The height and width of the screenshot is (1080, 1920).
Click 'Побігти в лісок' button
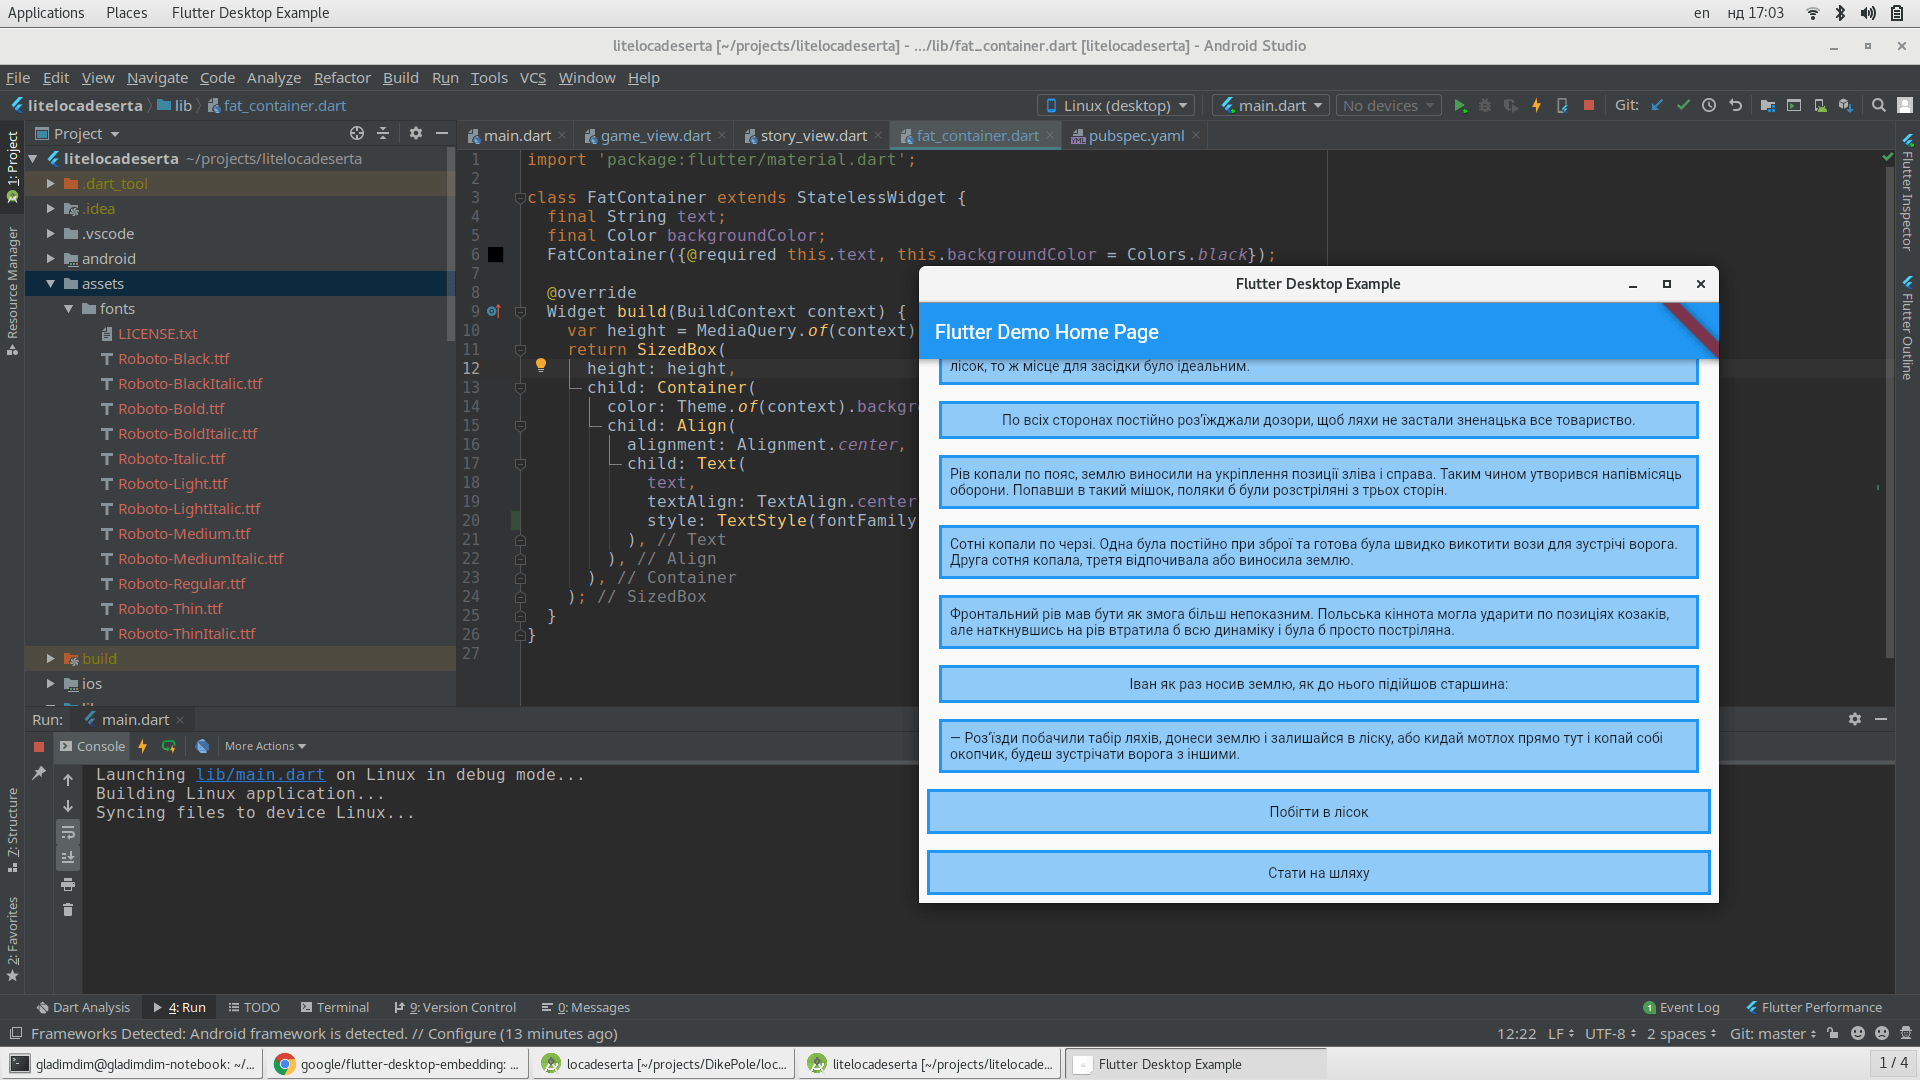click(x=1318, y=812)
